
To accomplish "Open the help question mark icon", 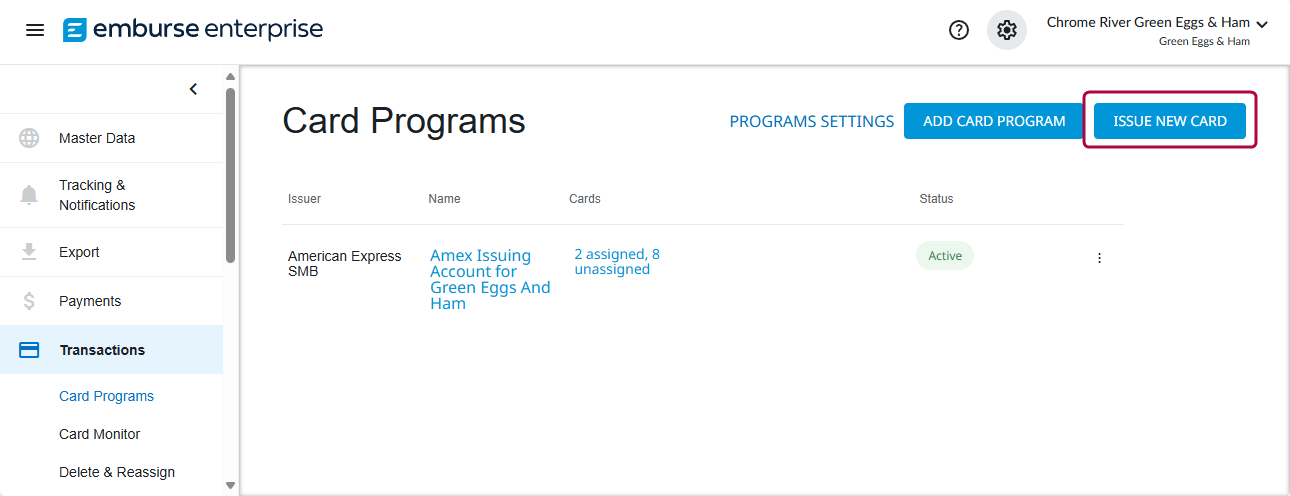I will point(959,30).
